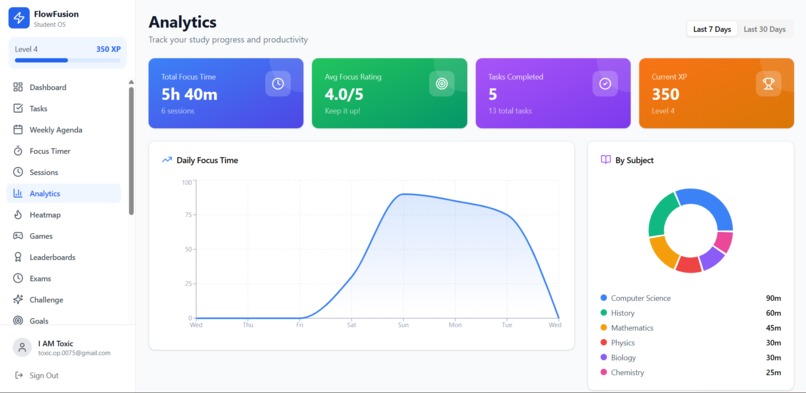Click the target icon on Avg Focus Rating card
Screen dimensions: 806x393
coord(442,84)
